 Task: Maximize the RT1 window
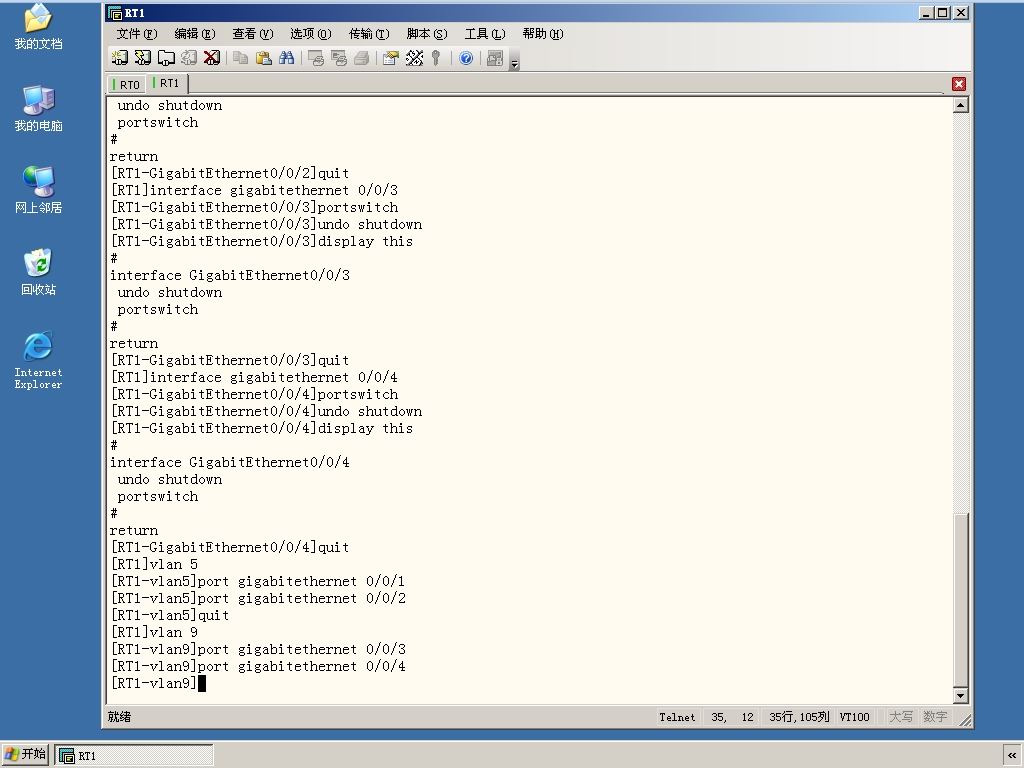943,12
